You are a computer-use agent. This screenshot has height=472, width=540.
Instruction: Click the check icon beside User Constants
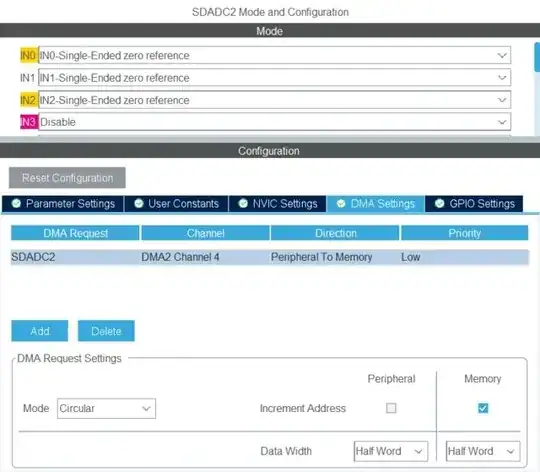(x=139, y=203)
